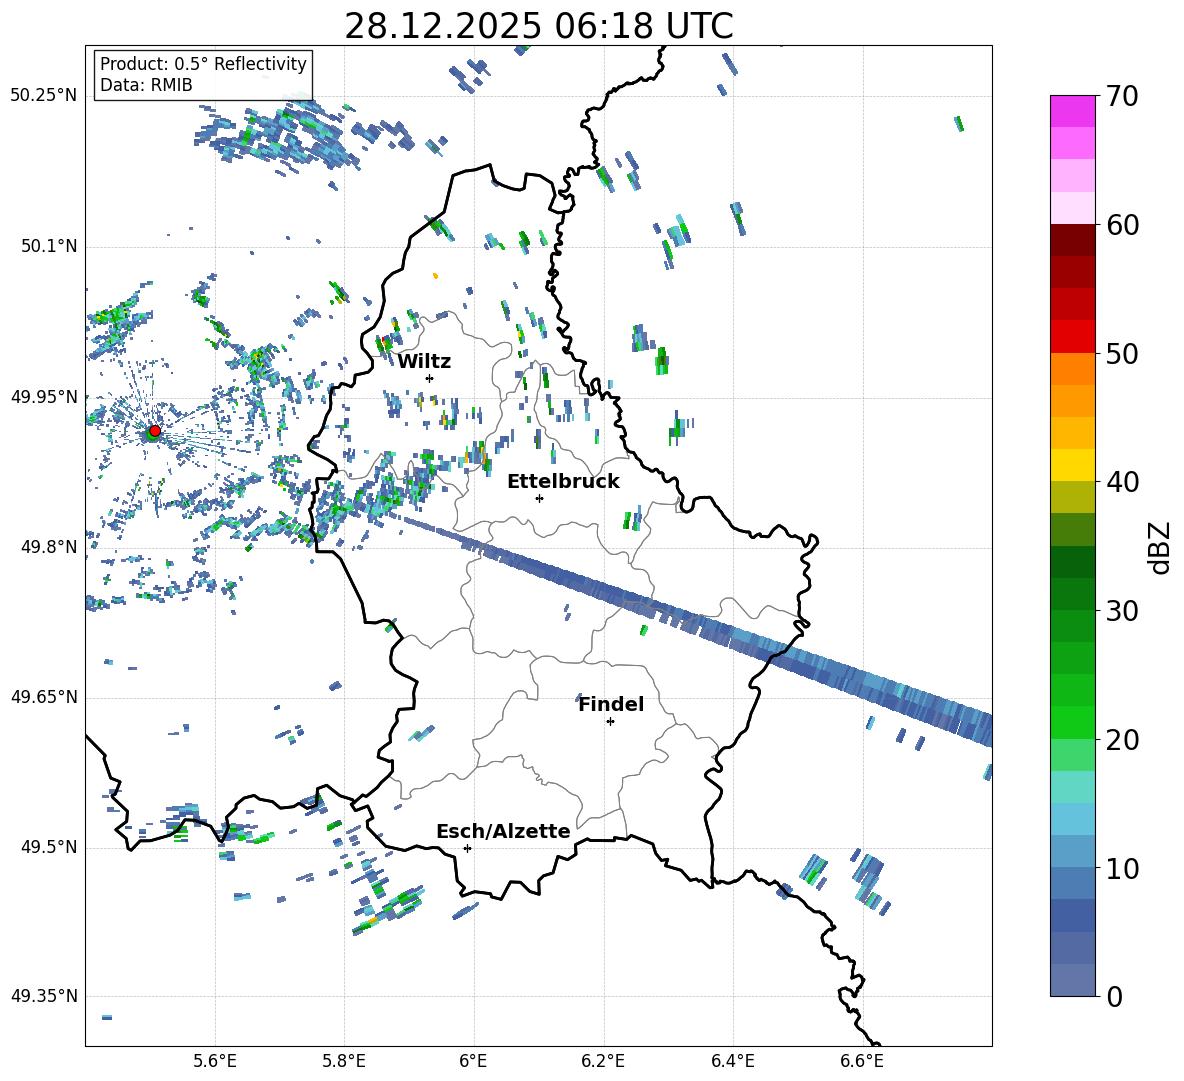Select the Findel city label
This screenshot has width=1184, height=1081.
pos(611,704)
